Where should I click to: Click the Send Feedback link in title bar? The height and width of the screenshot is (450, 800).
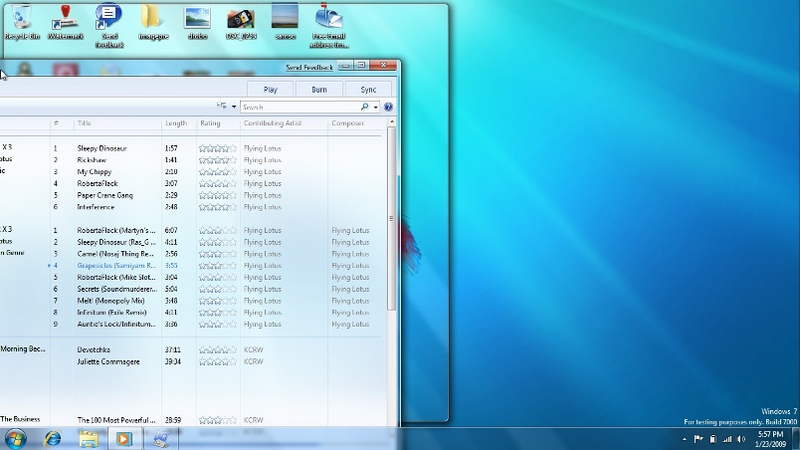click(x=309, y=67)
